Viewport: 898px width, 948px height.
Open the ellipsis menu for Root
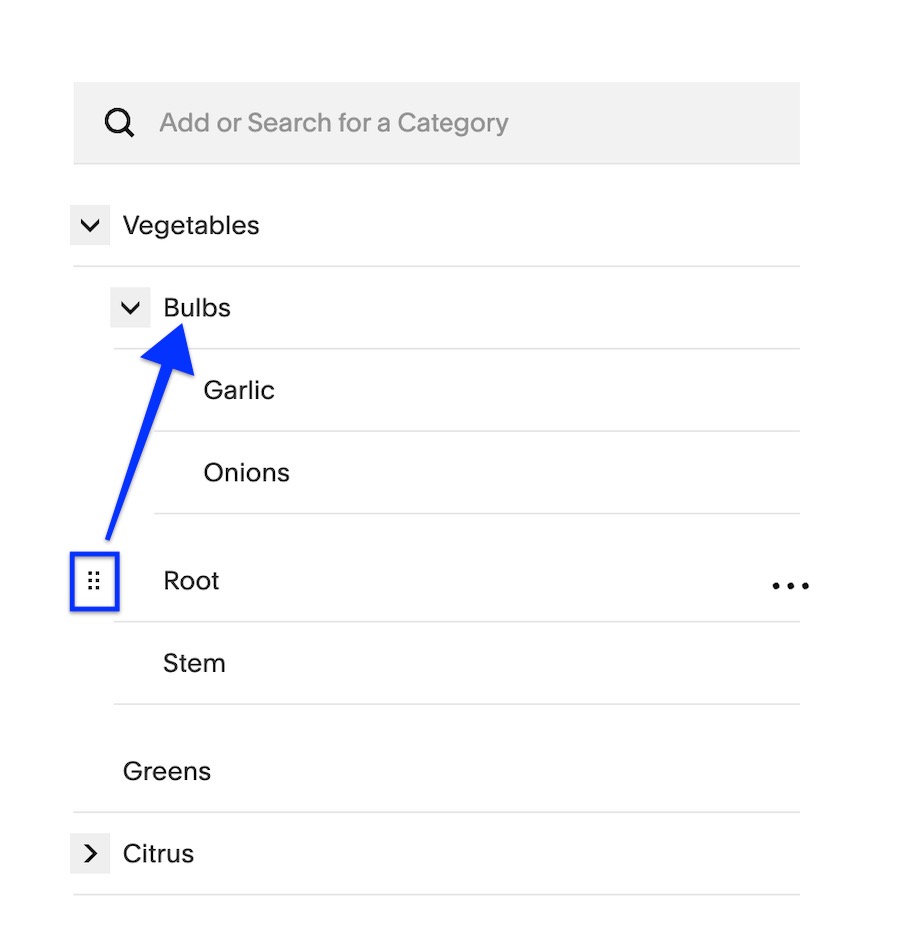tap(790, 585)
